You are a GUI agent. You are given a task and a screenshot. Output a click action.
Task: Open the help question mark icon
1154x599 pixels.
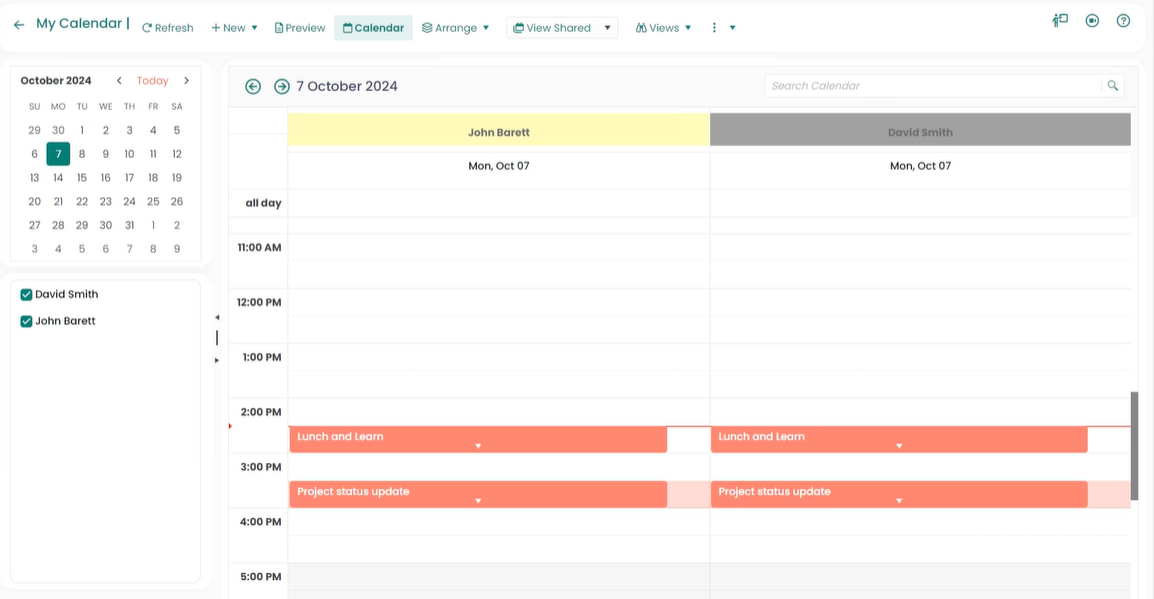[x=1123, y=21]
